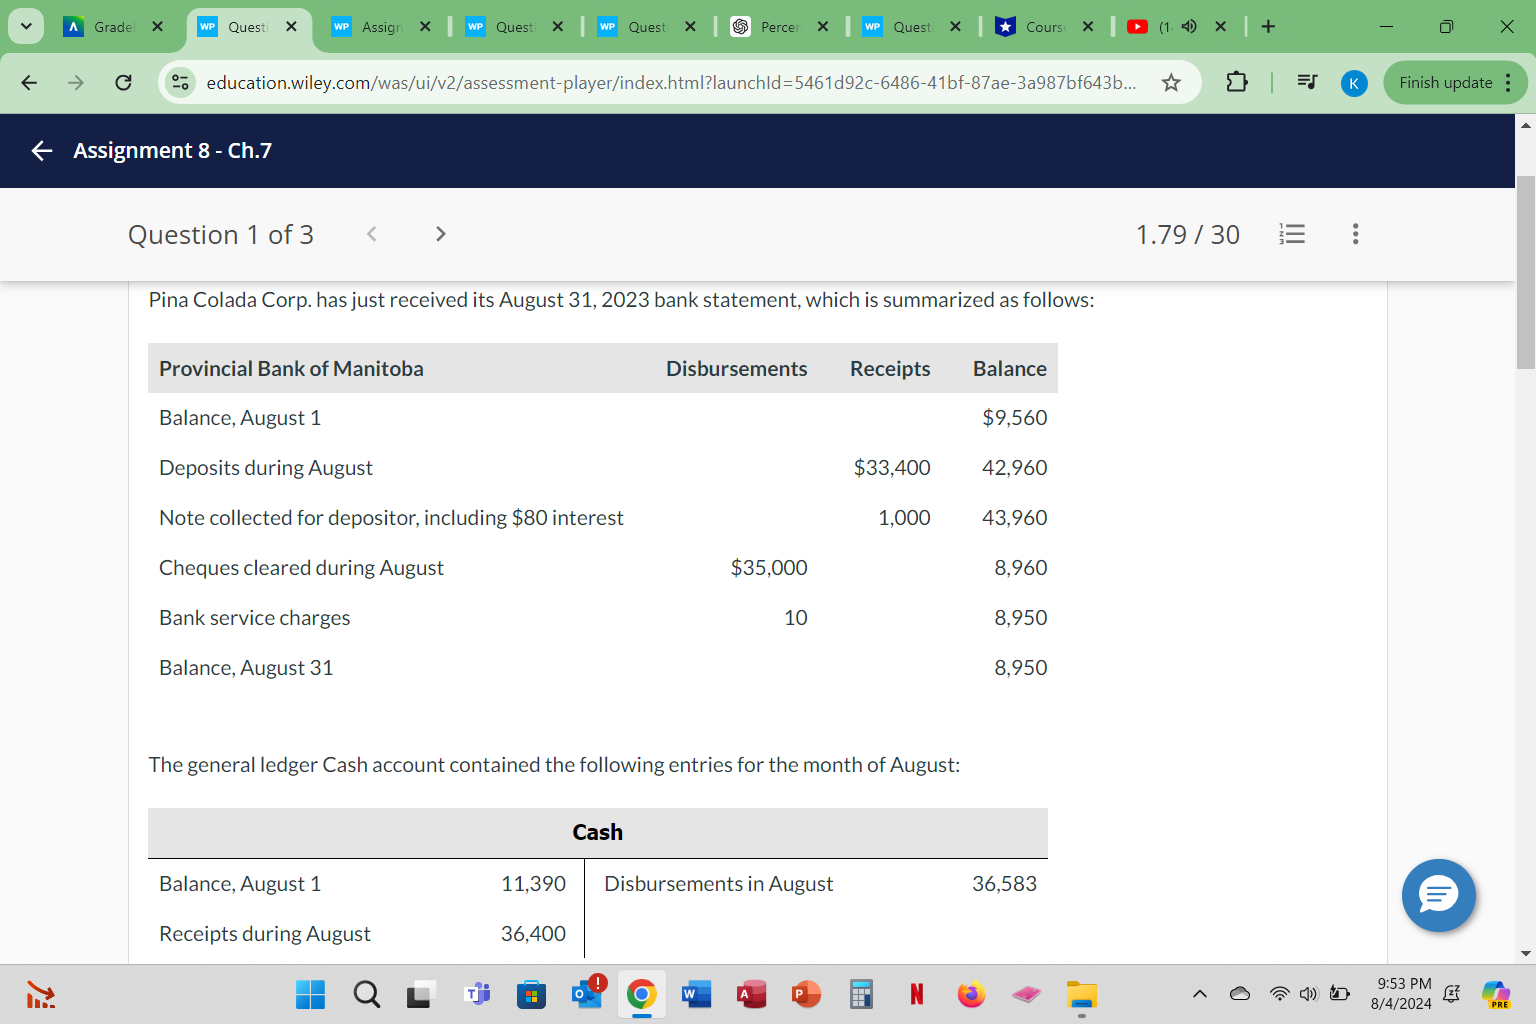Click the address bar URL
The width and height of the screenshot is (1536, 1024).
click(671, 82)
